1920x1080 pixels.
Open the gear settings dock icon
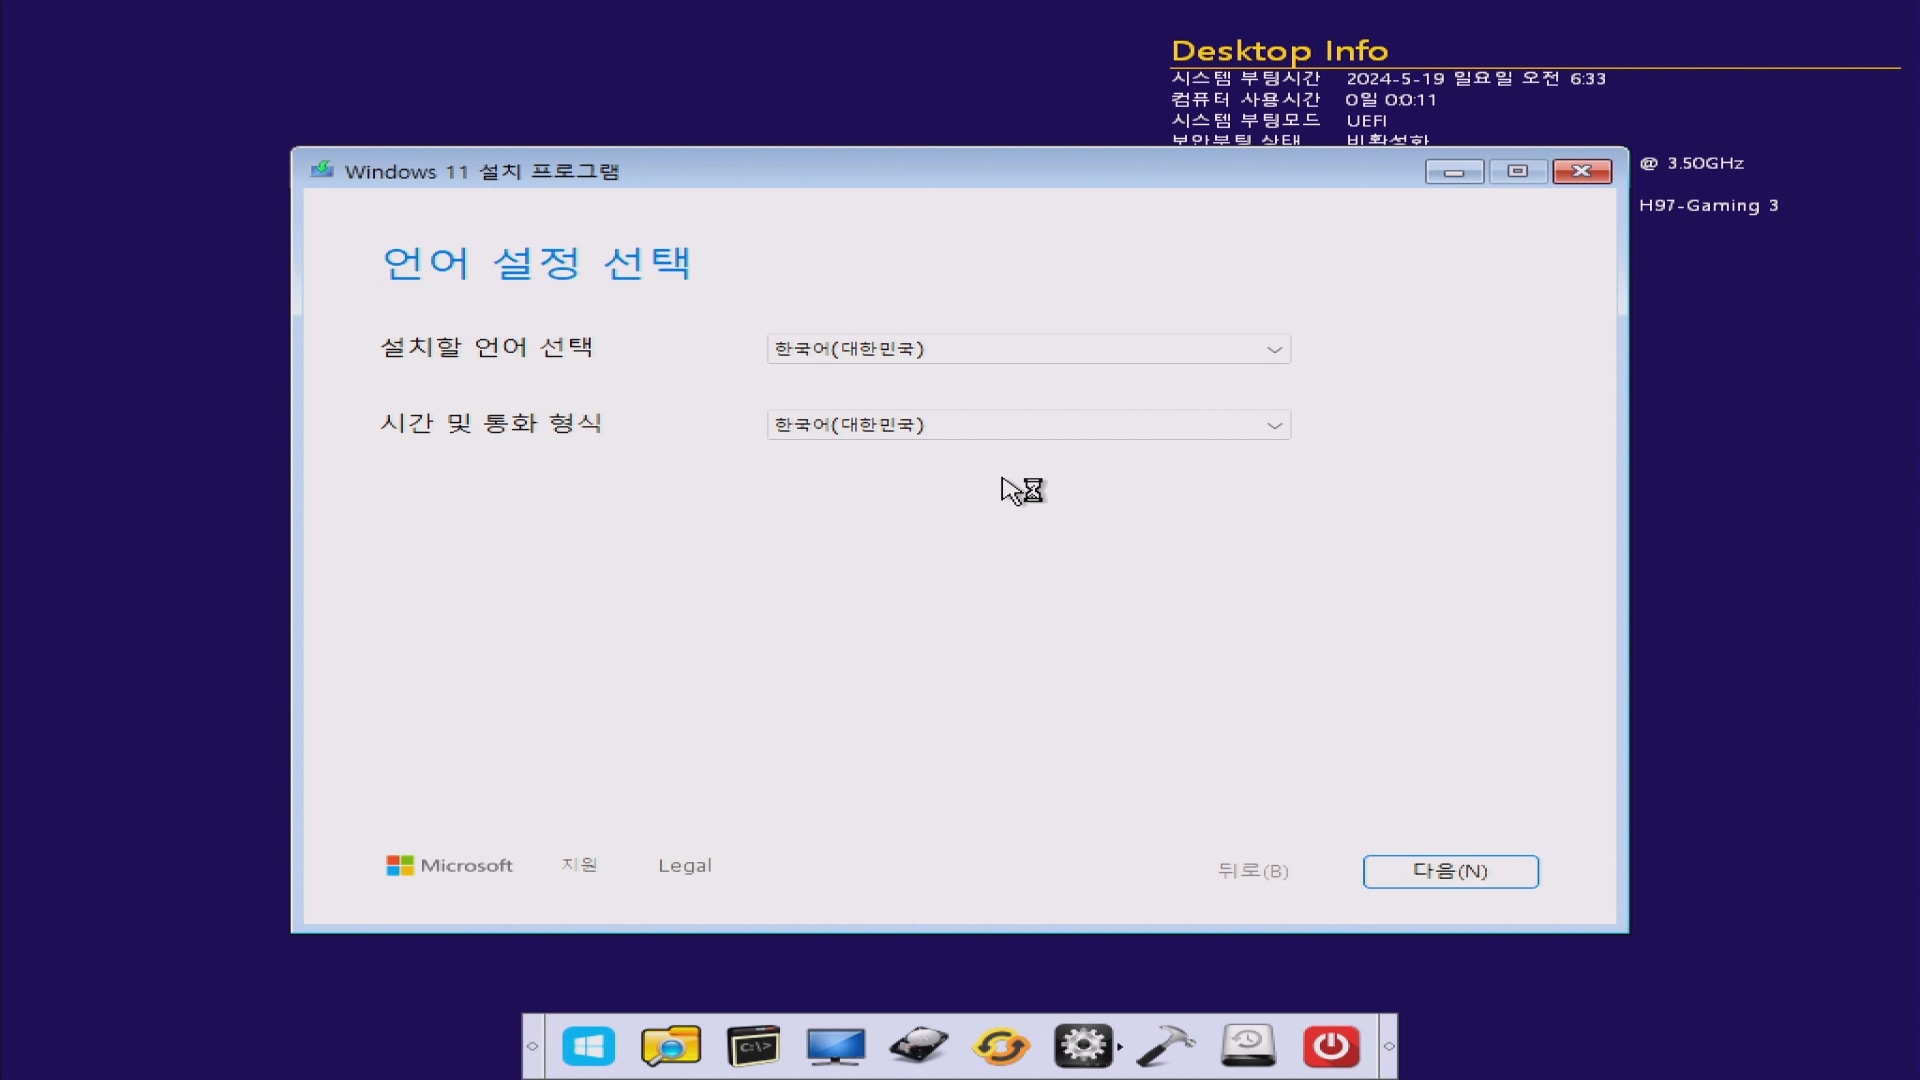click(x=1082, y=1046)
